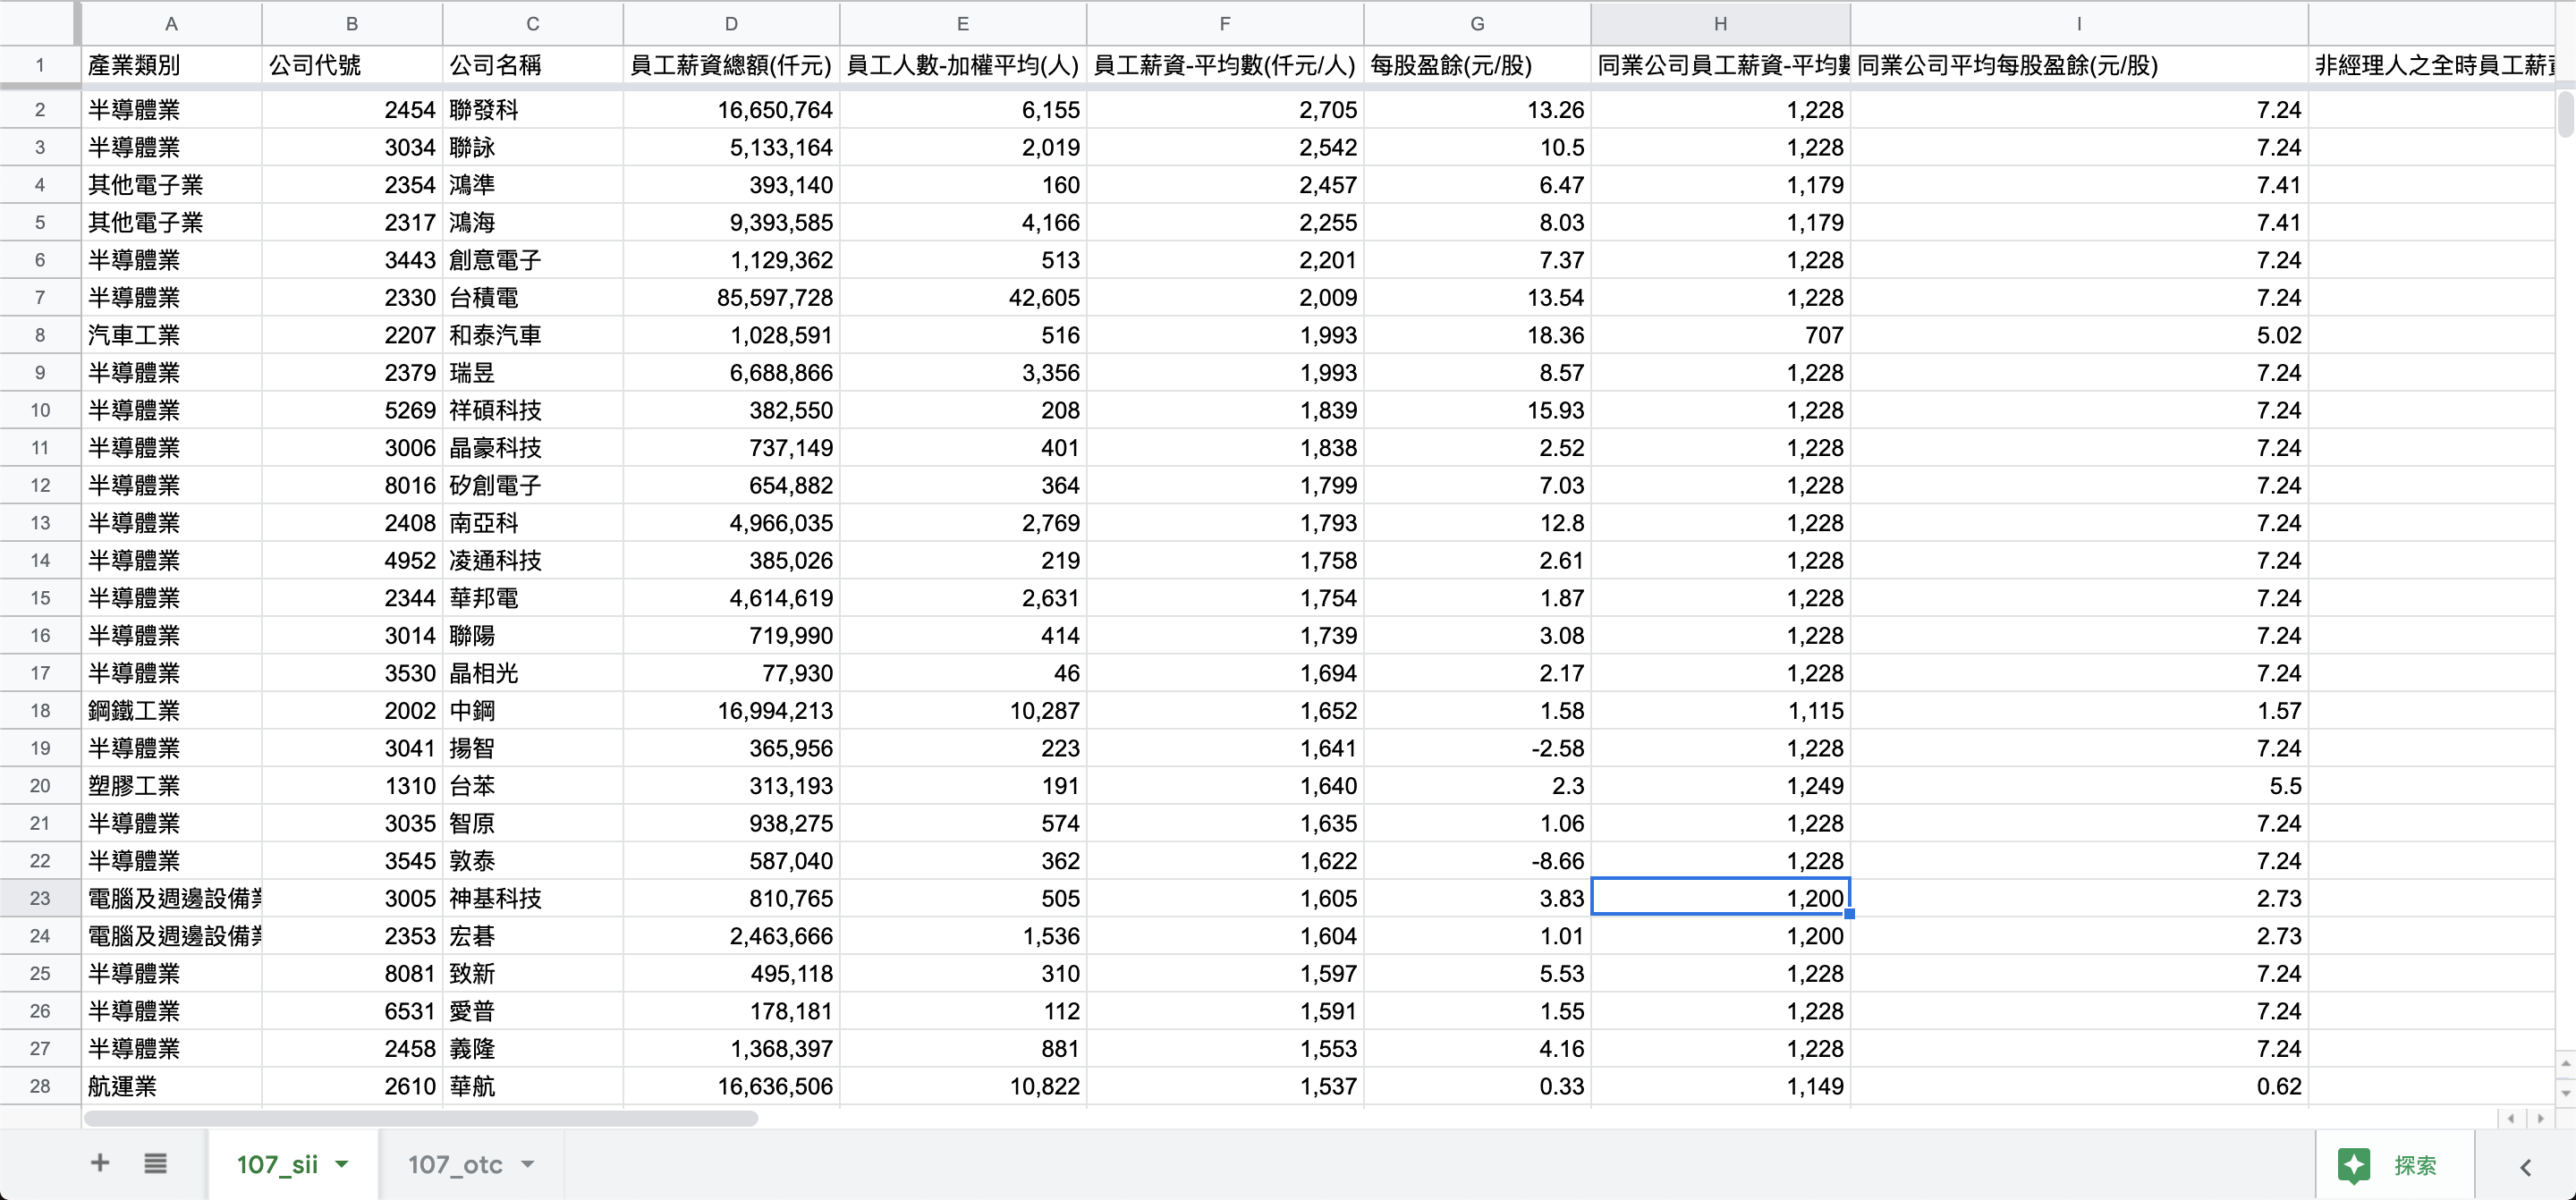Image resolution: width=2576 pixels, height=1200 pixels.
Task: Click the 每股盈餘(元/股) header cell
Action: pos(1477,65)
